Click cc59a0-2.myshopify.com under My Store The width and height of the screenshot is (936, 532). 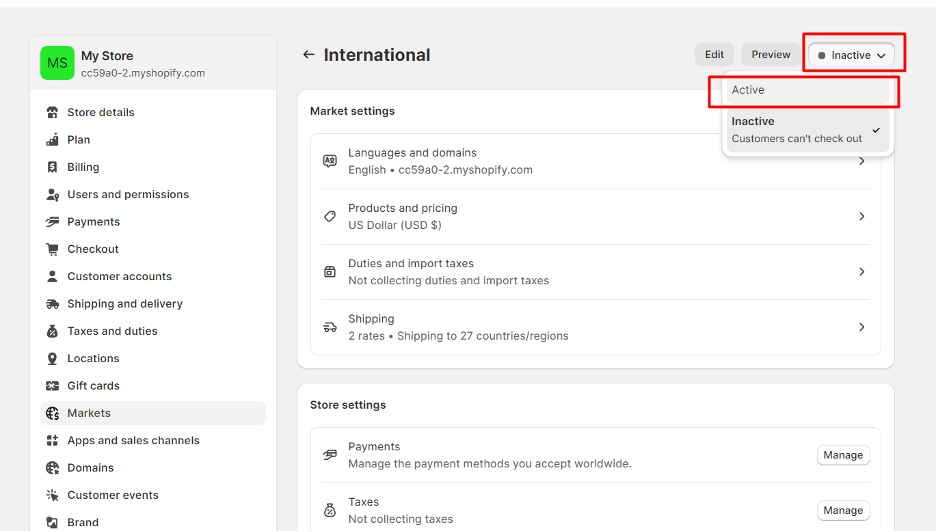click(143, 73)
